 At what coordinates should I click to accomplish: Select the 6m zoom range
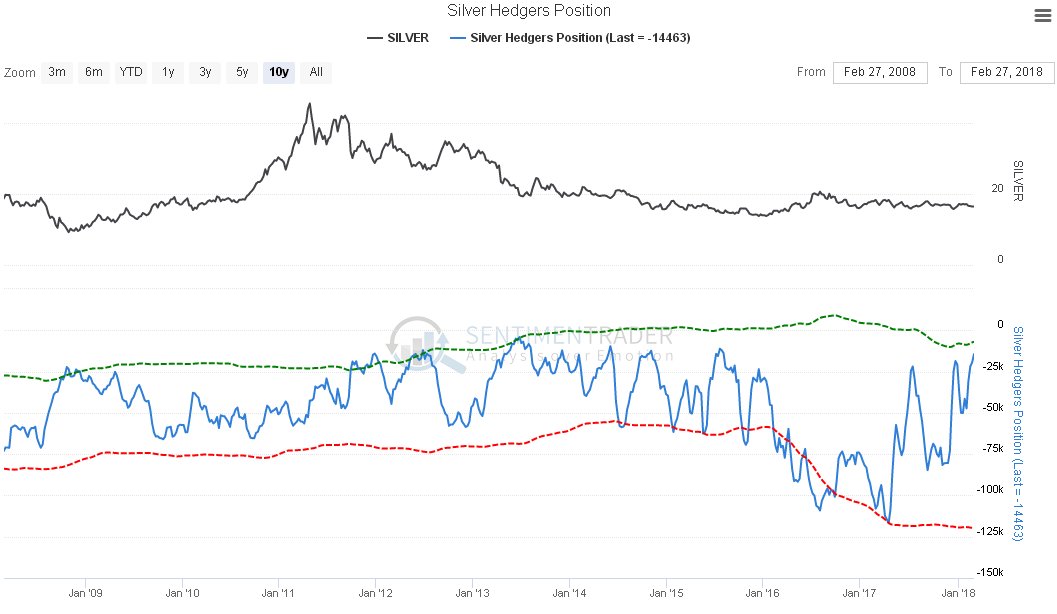click(x=94, y=72)
